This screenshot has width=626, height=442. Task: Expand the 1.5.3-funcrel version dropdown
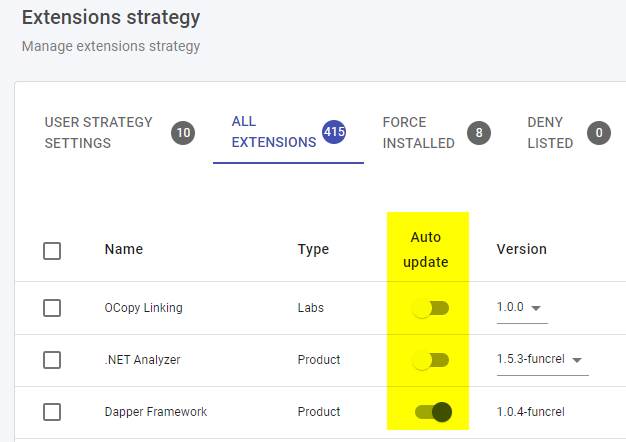pyautogui.click(x=542, y=360)
